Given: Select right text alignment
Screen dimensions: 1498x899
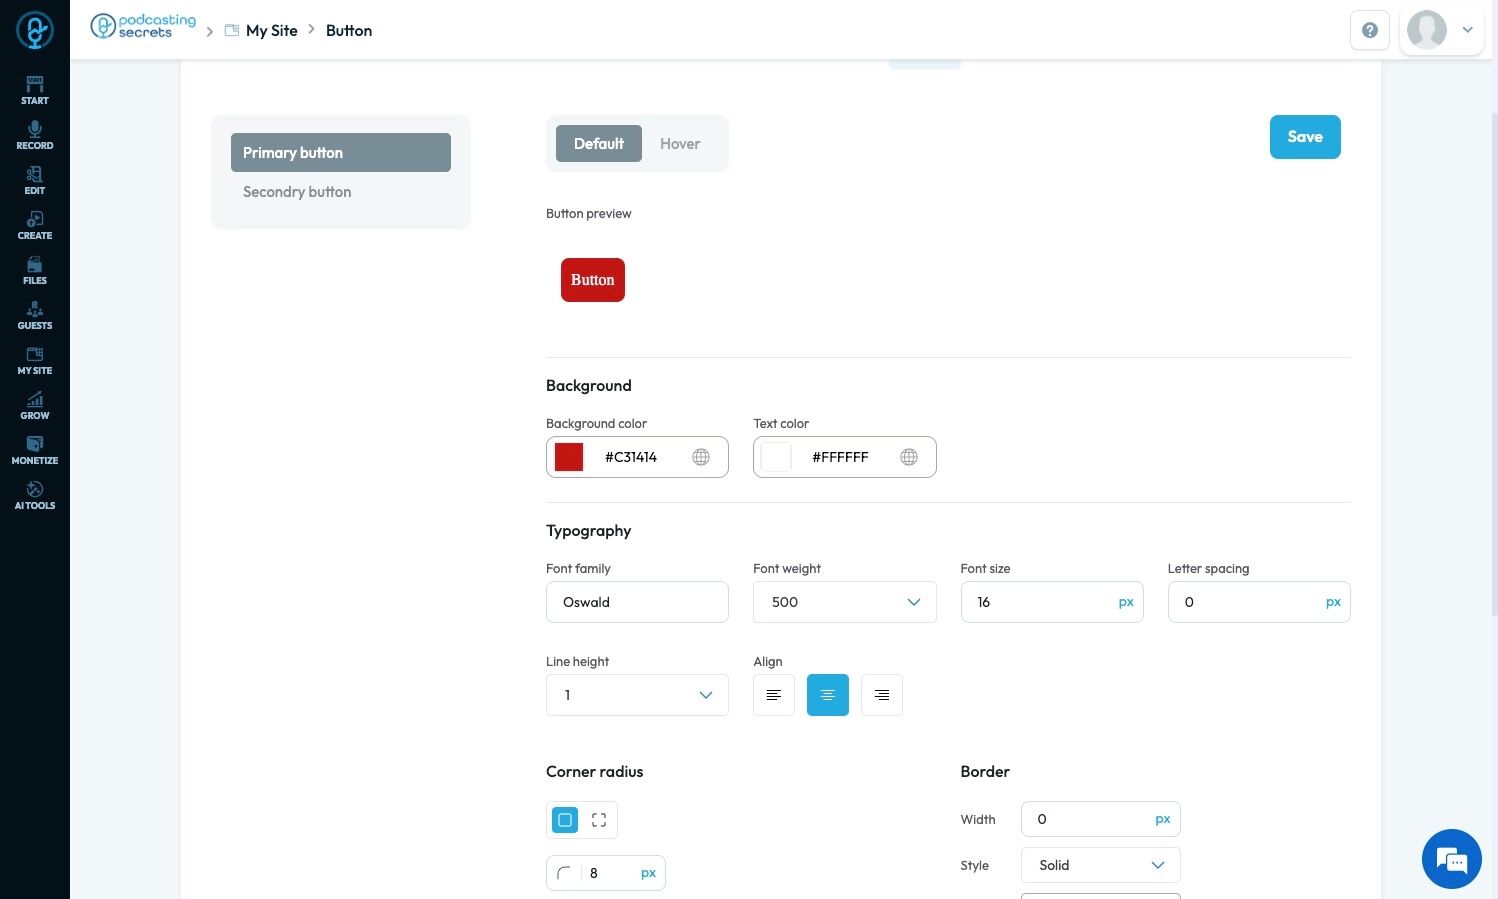Looking at the screenshot, I should (882, 695).
